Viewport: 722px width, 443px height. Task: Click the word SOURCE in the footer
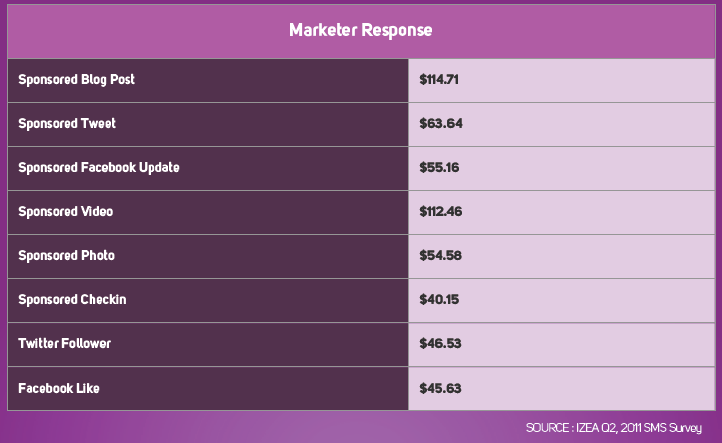click(x=548, y=428)
